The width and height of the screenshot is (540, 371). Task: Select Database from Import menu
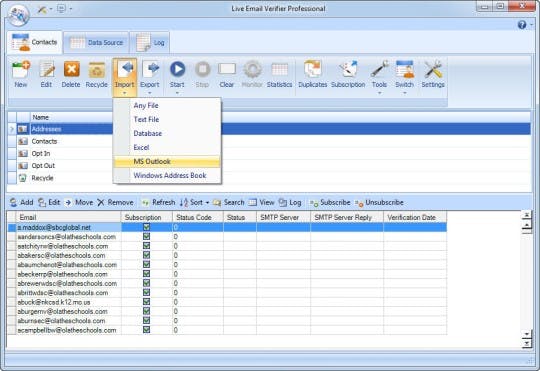(167, 133)
